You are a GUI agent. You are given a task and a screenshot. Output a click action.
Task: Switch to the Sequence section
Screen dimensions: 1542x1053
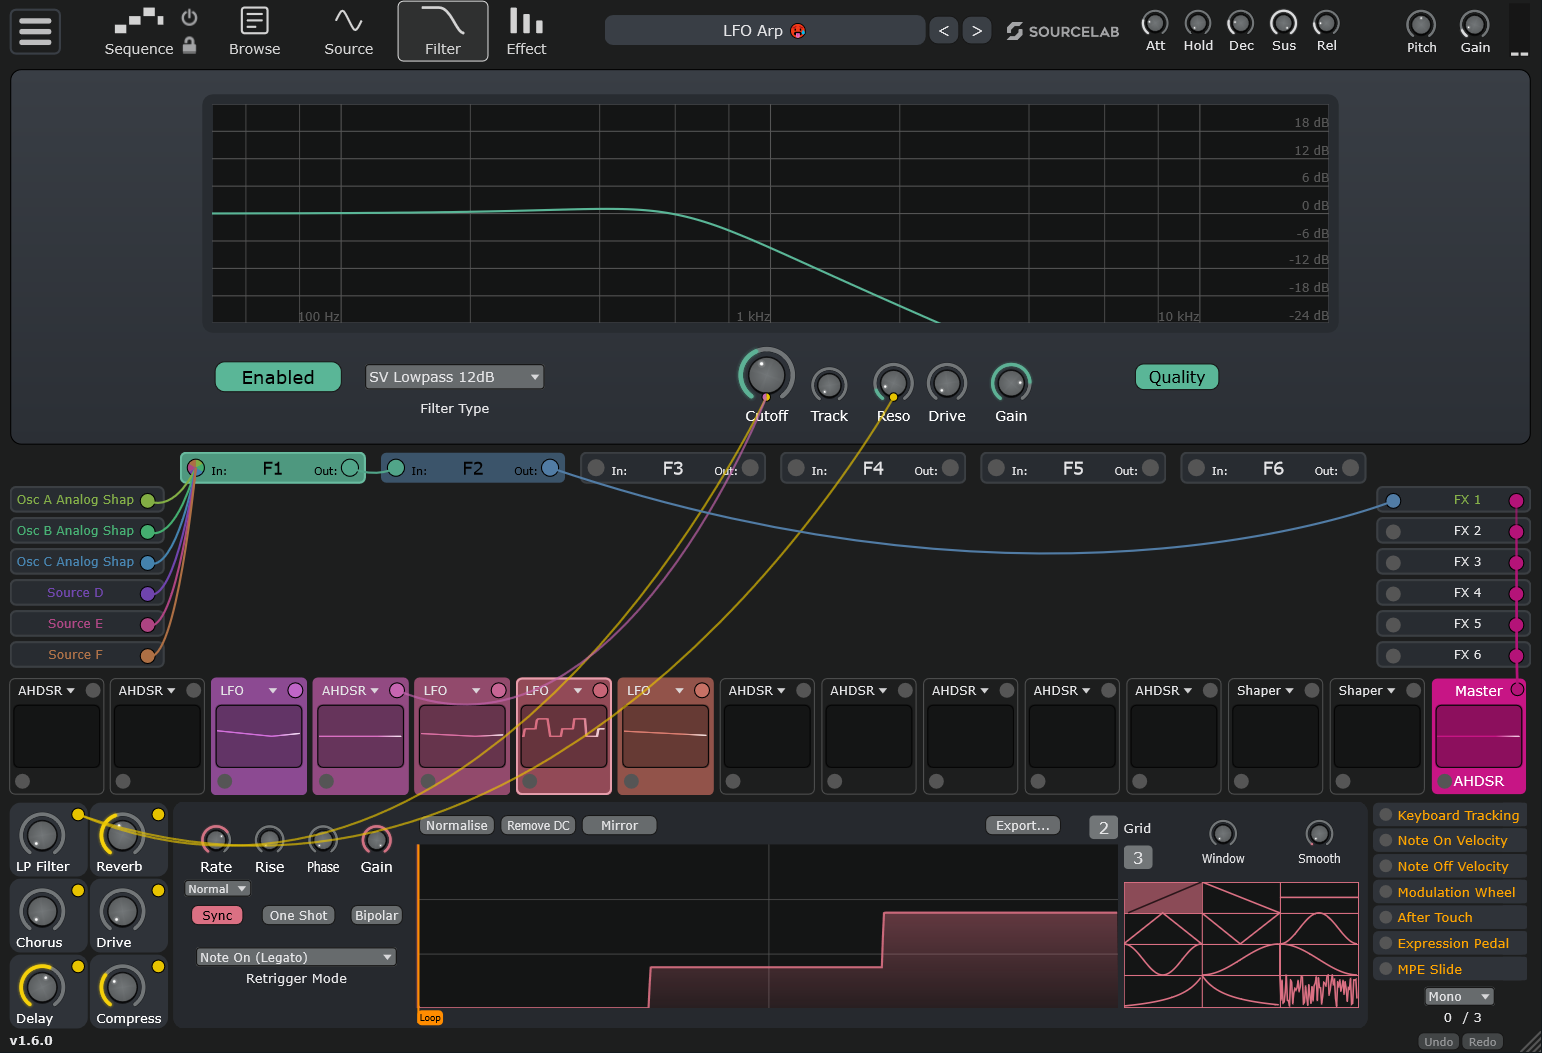(x=139, y=31)
